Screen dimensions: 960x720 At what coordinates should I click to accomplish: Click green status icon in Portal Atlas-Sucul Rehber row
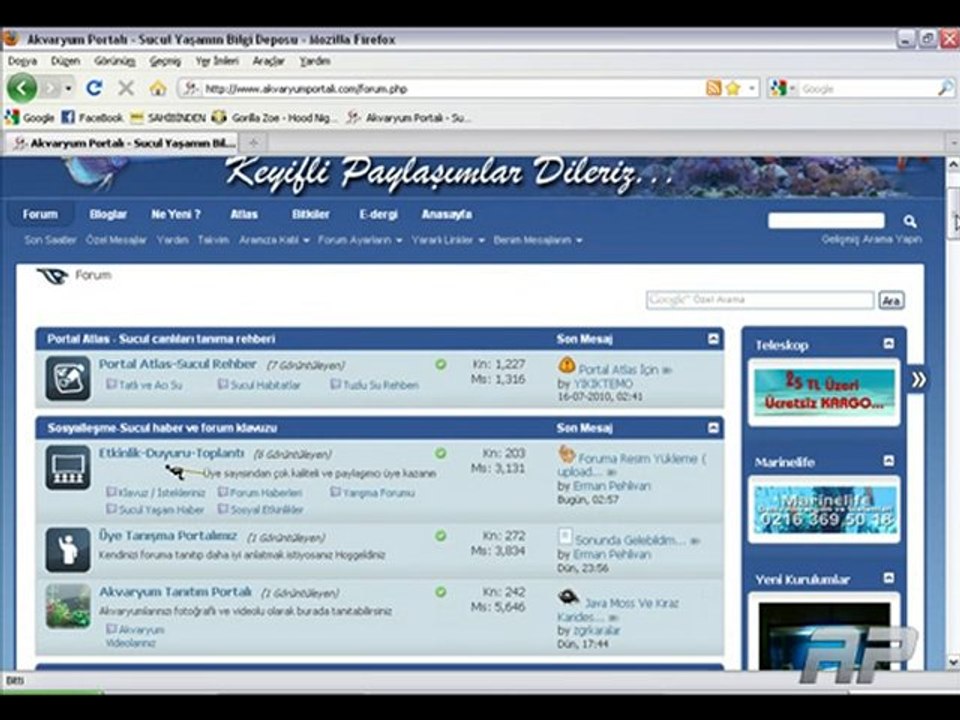pyautogui.click(x=440, y=364)
